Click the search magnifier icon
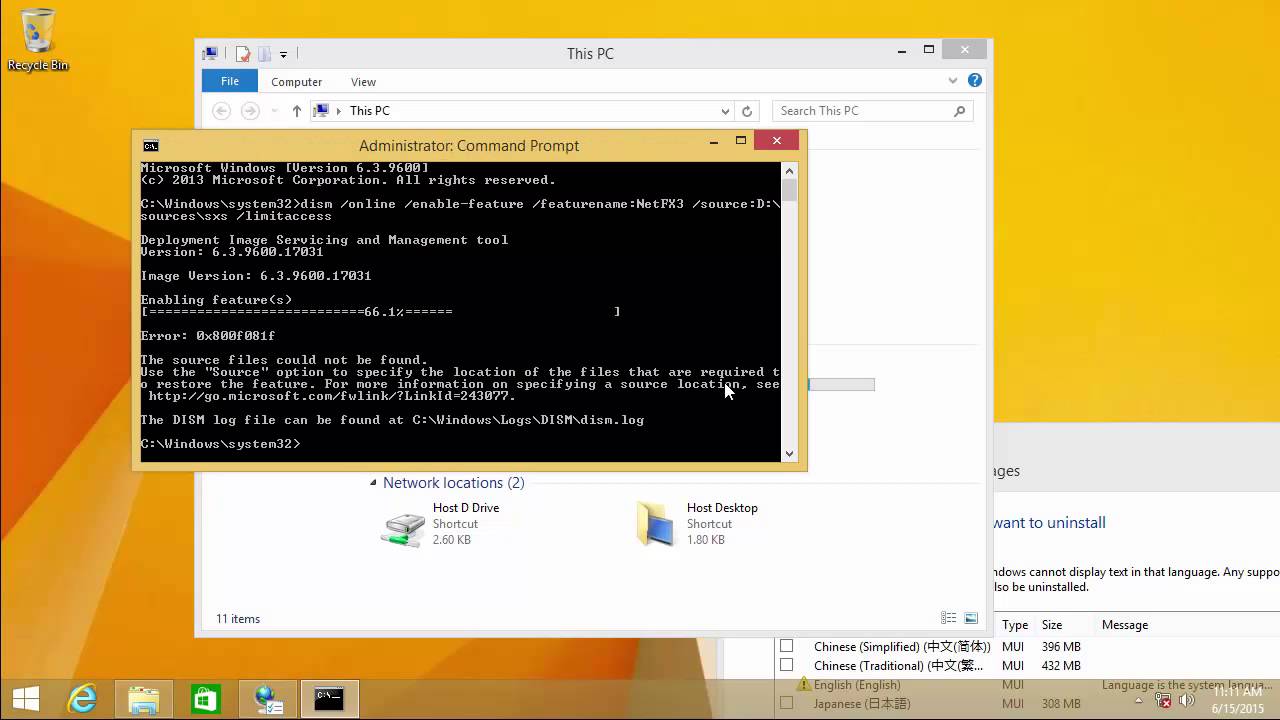 tap(960, 111)
